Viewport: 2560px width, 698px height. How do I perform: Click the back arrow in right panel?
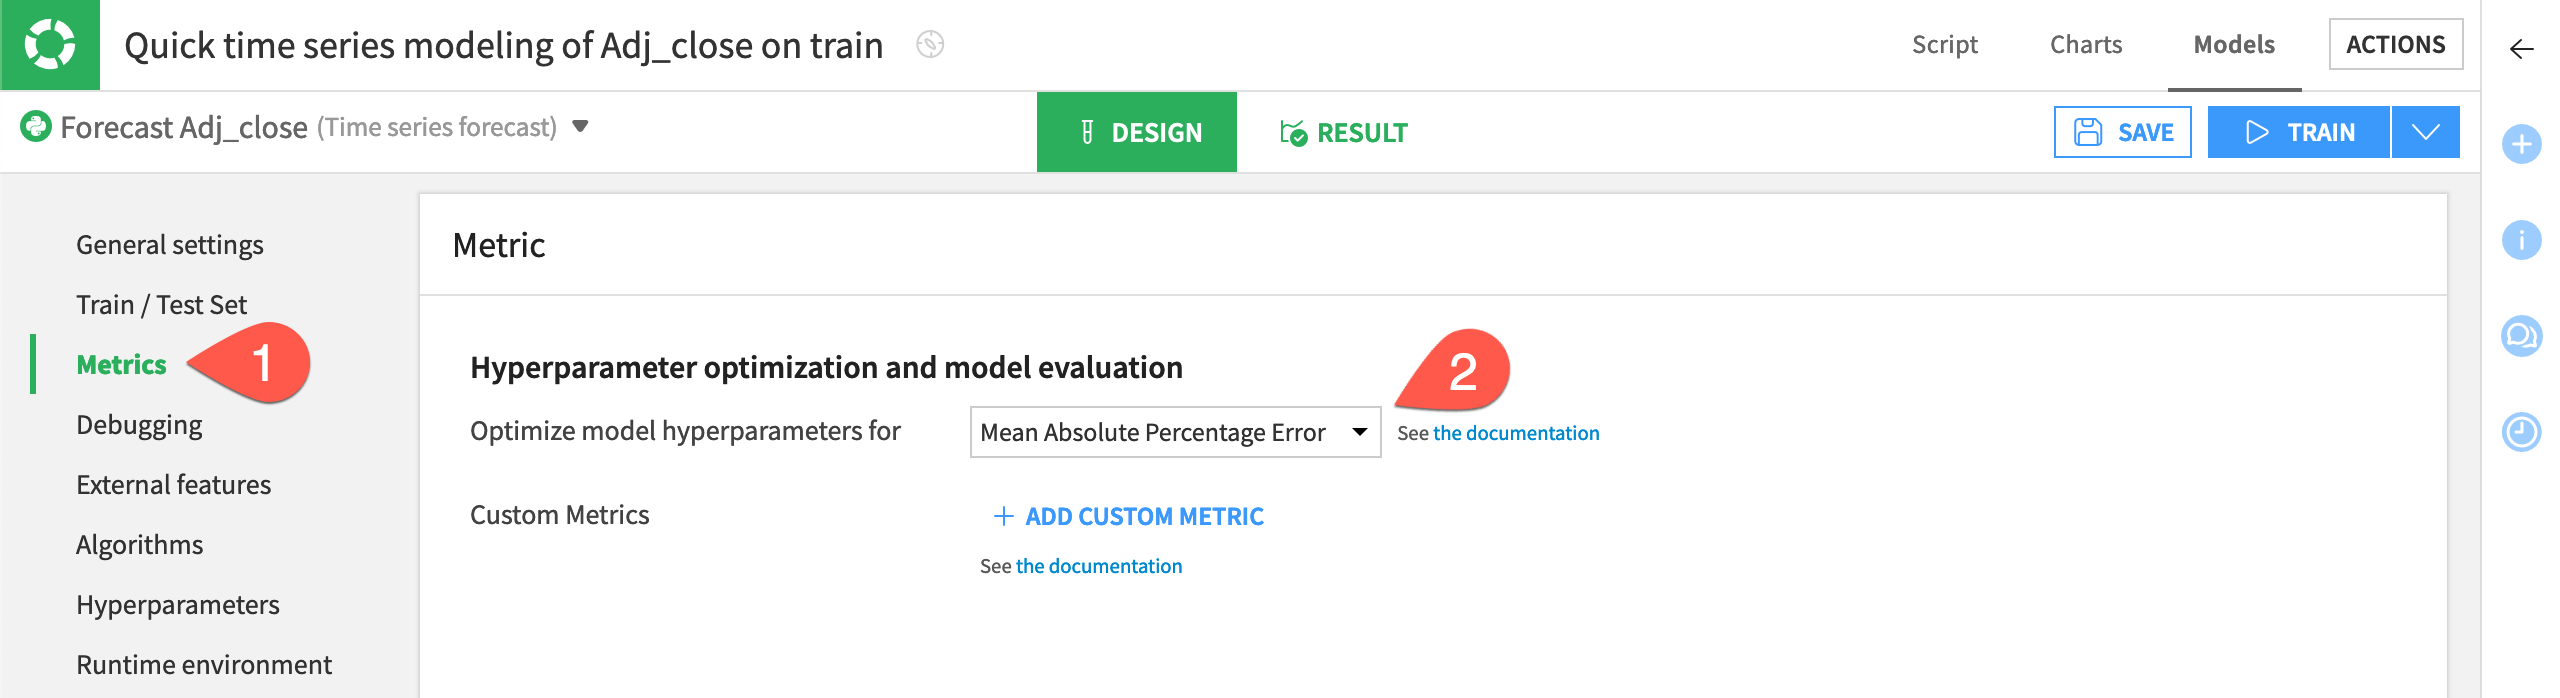(2521, 49)
